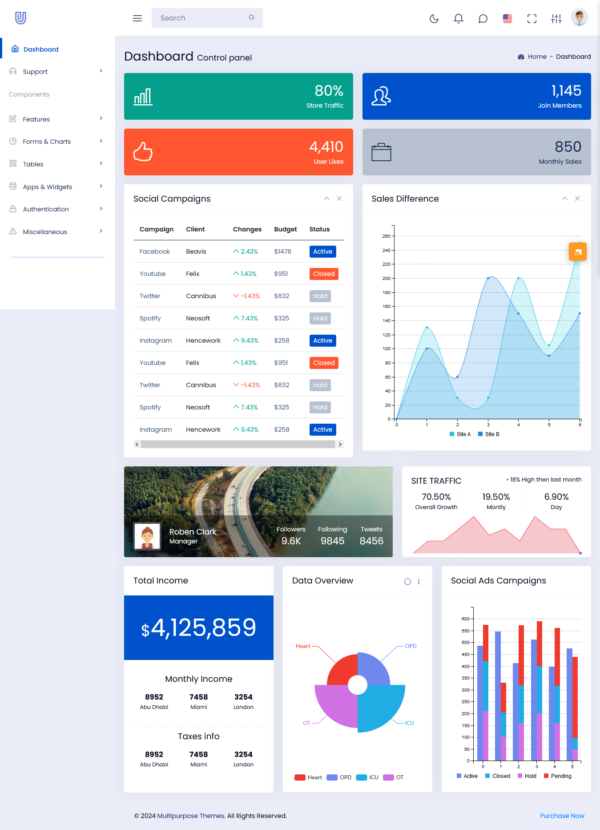Open the settings sliders icon
Image resolution: width=600 pixels, height=830 pixels.
[556, 19]
